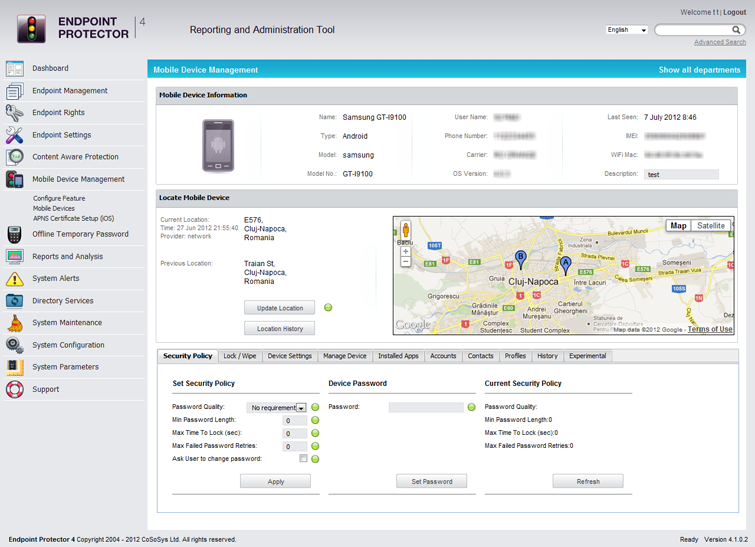Click map marker A

point(566,265)
